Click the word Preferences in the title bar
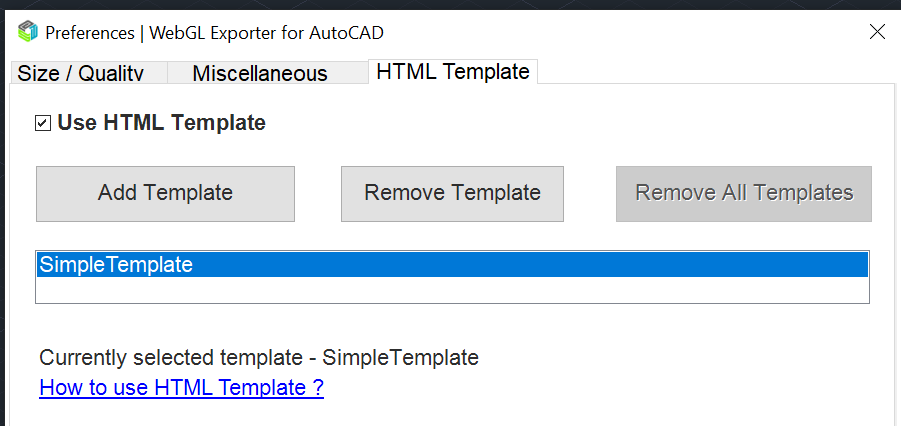The height and width of the screenshot is (426, 901). (90, 32)
